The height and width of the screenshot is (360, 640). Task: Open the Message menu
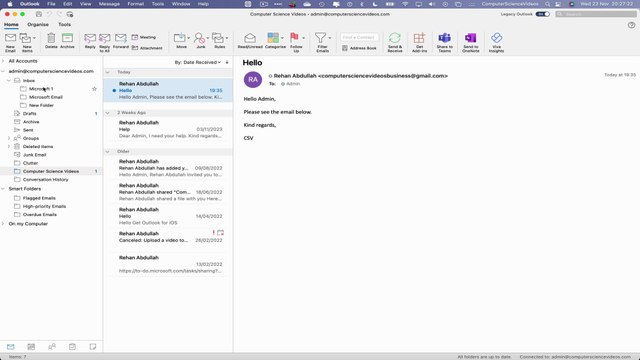point(109,4)
